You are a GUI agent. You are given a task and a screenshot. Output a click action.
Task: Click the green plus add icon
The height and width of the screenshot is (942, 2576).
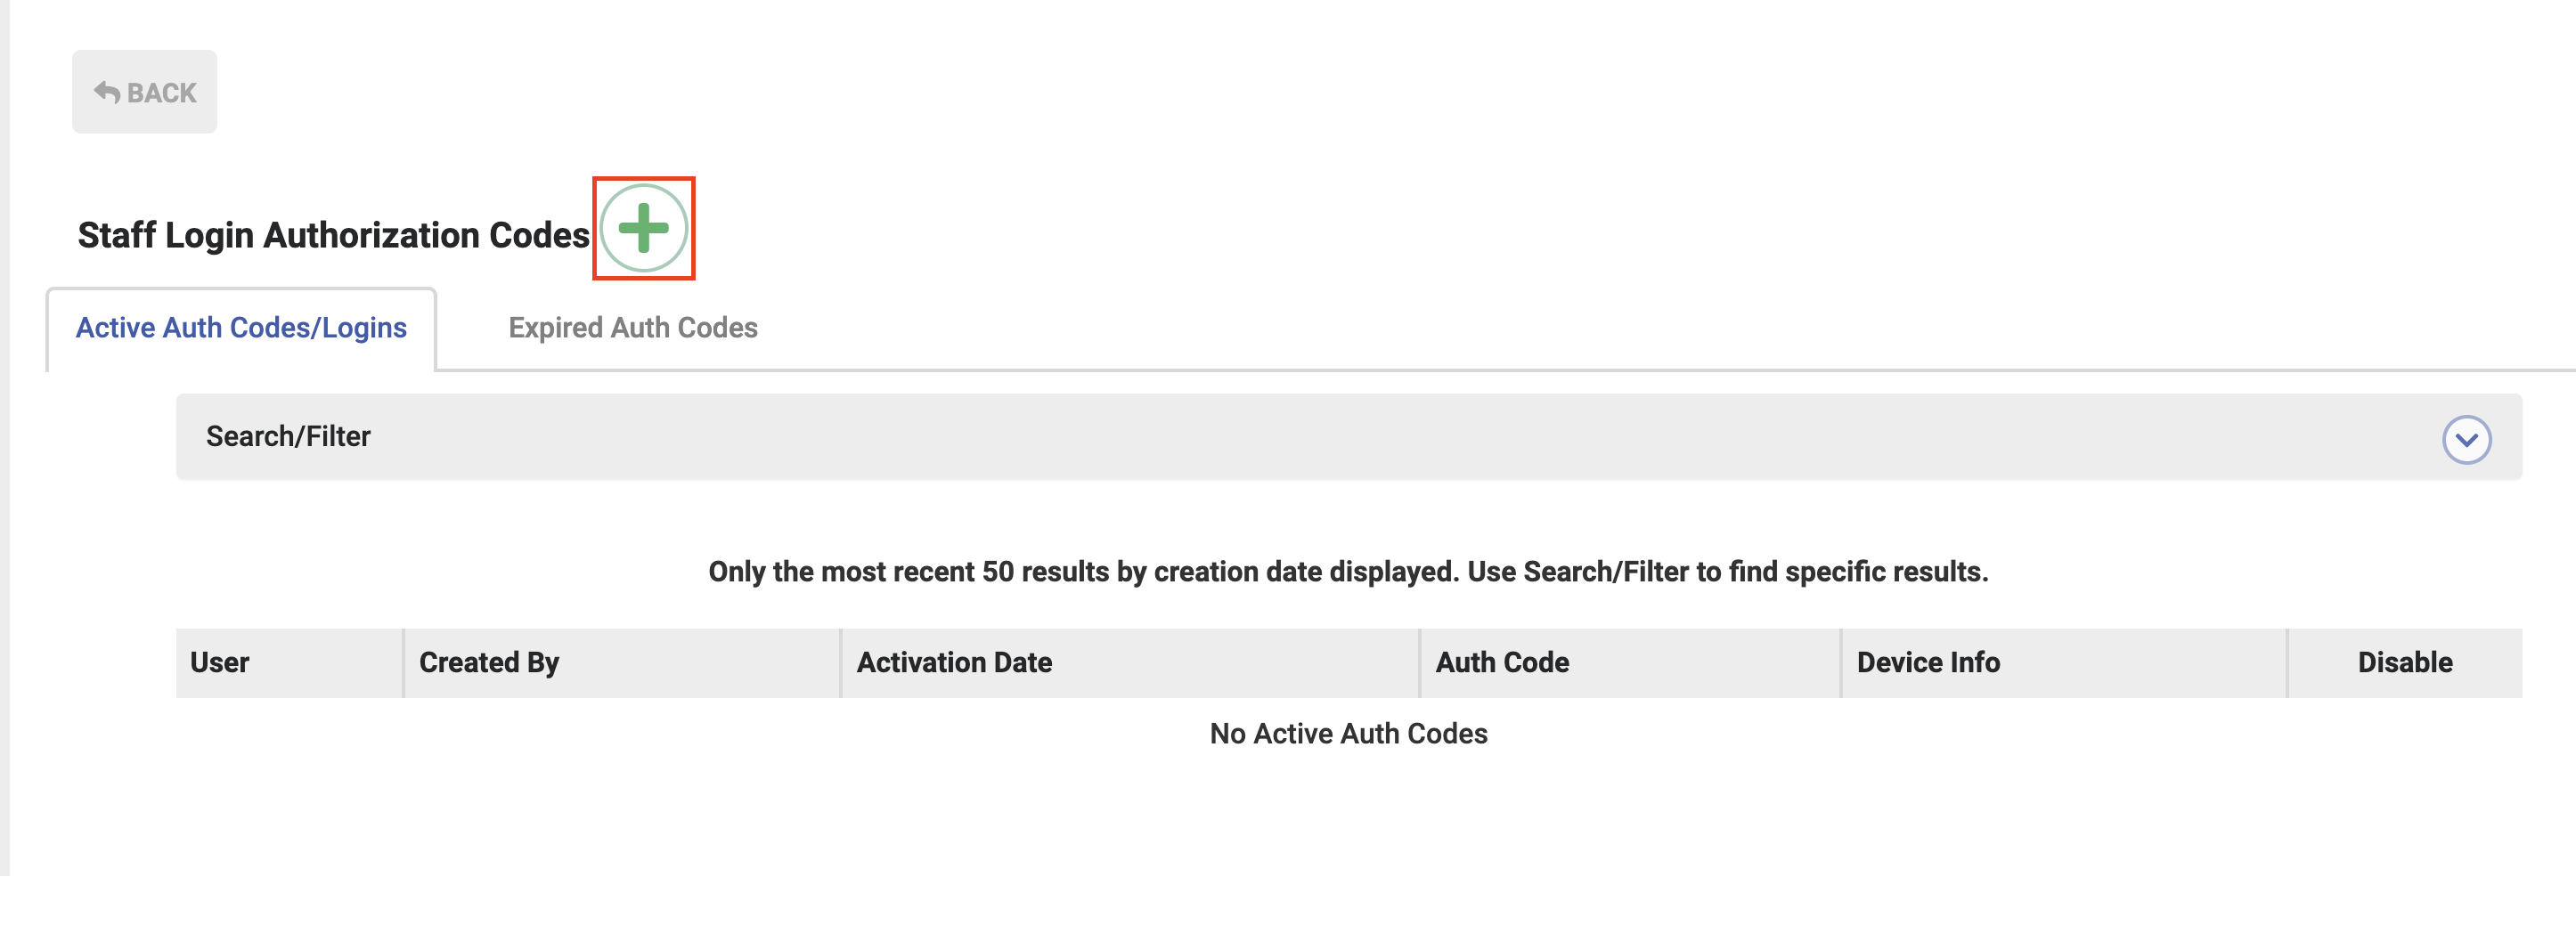coord(643,228)
